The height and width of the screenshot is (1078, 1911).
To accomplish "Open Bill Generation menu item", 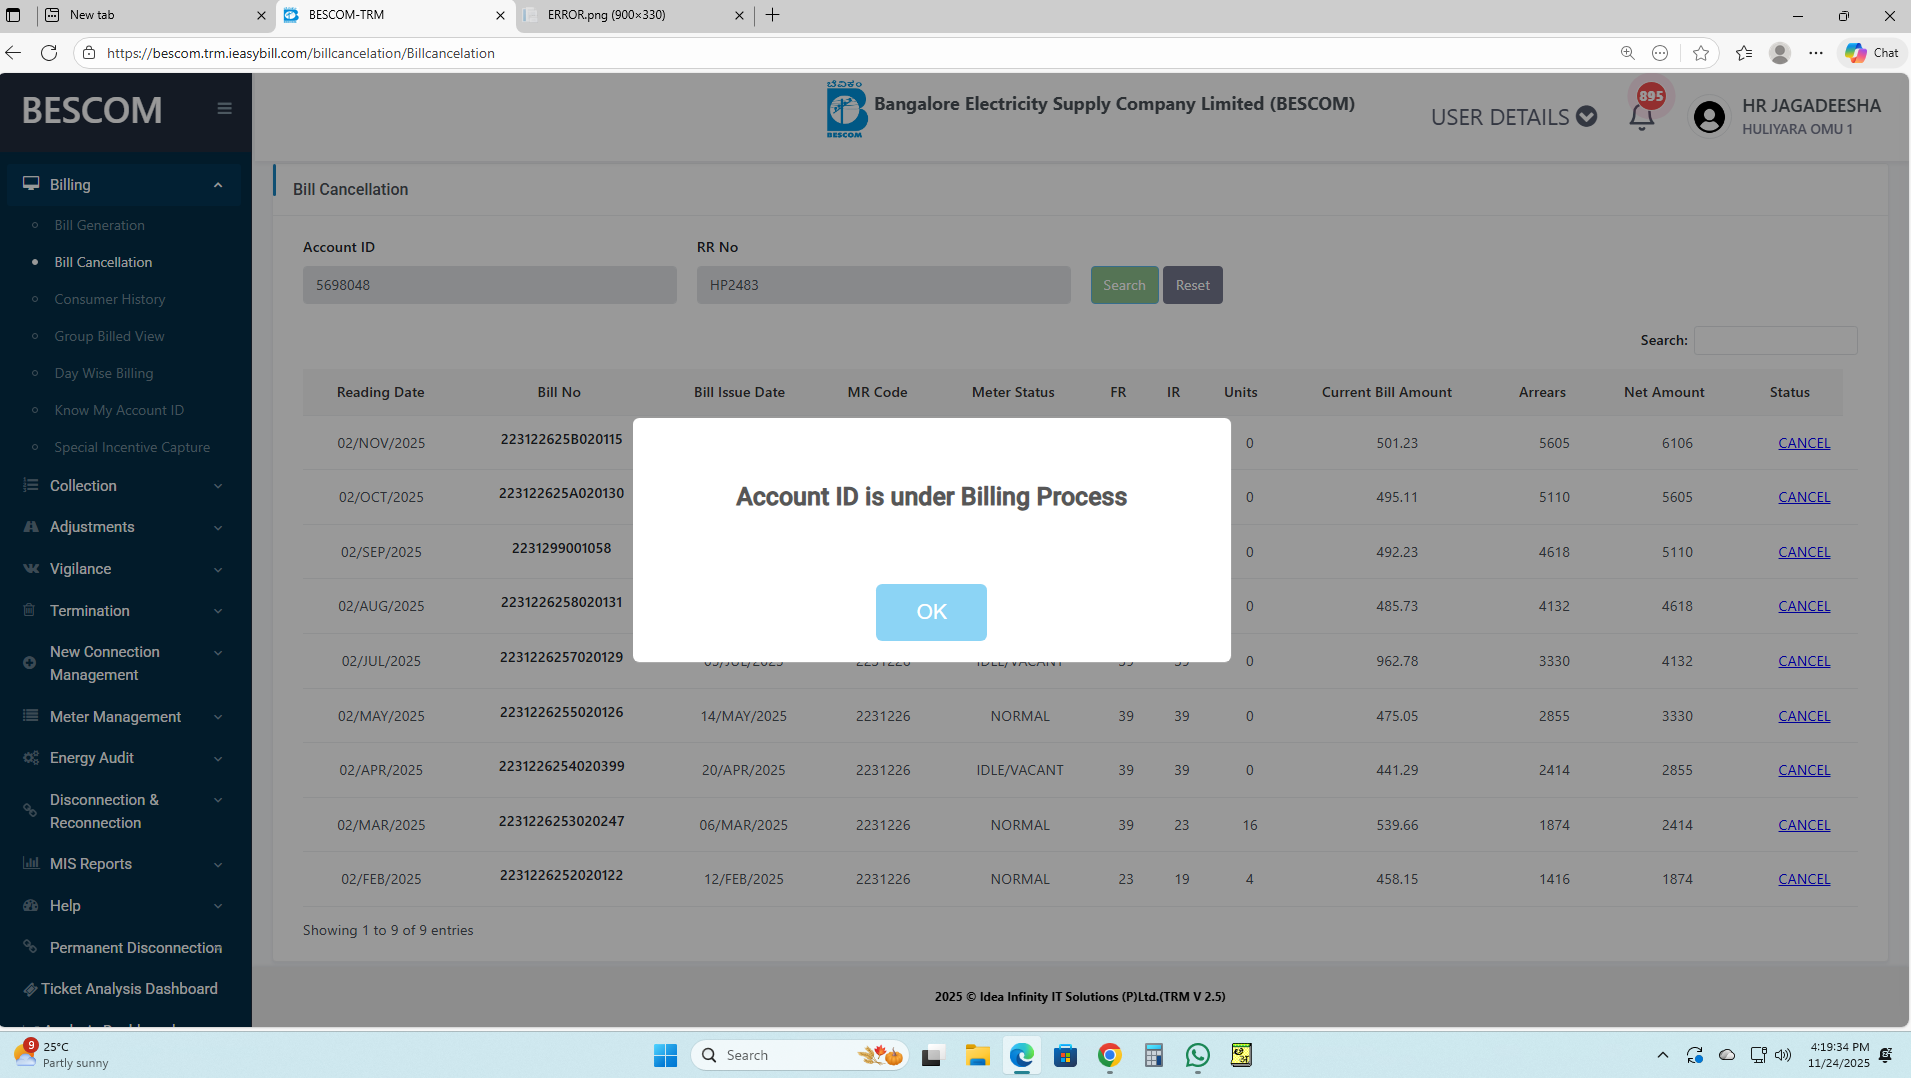I will pos(99,225).
